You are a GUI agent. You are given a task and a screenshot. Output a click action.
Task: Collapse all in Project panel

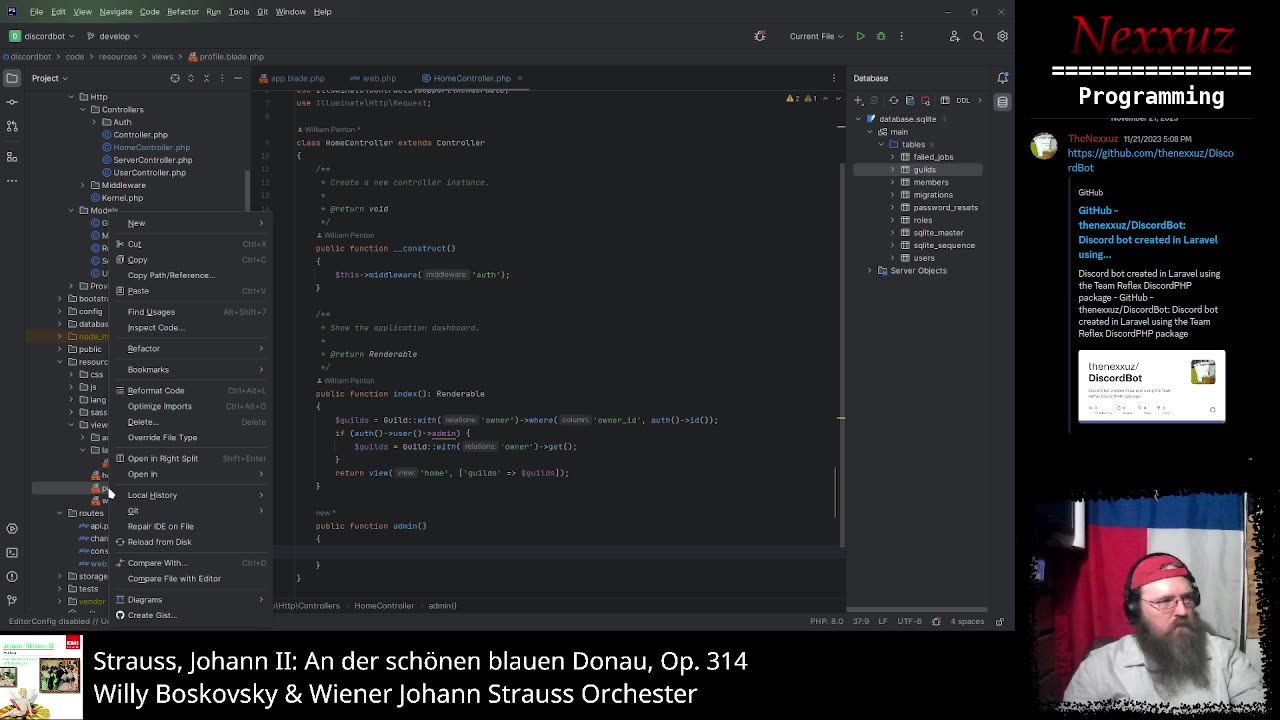pos(207,78)
